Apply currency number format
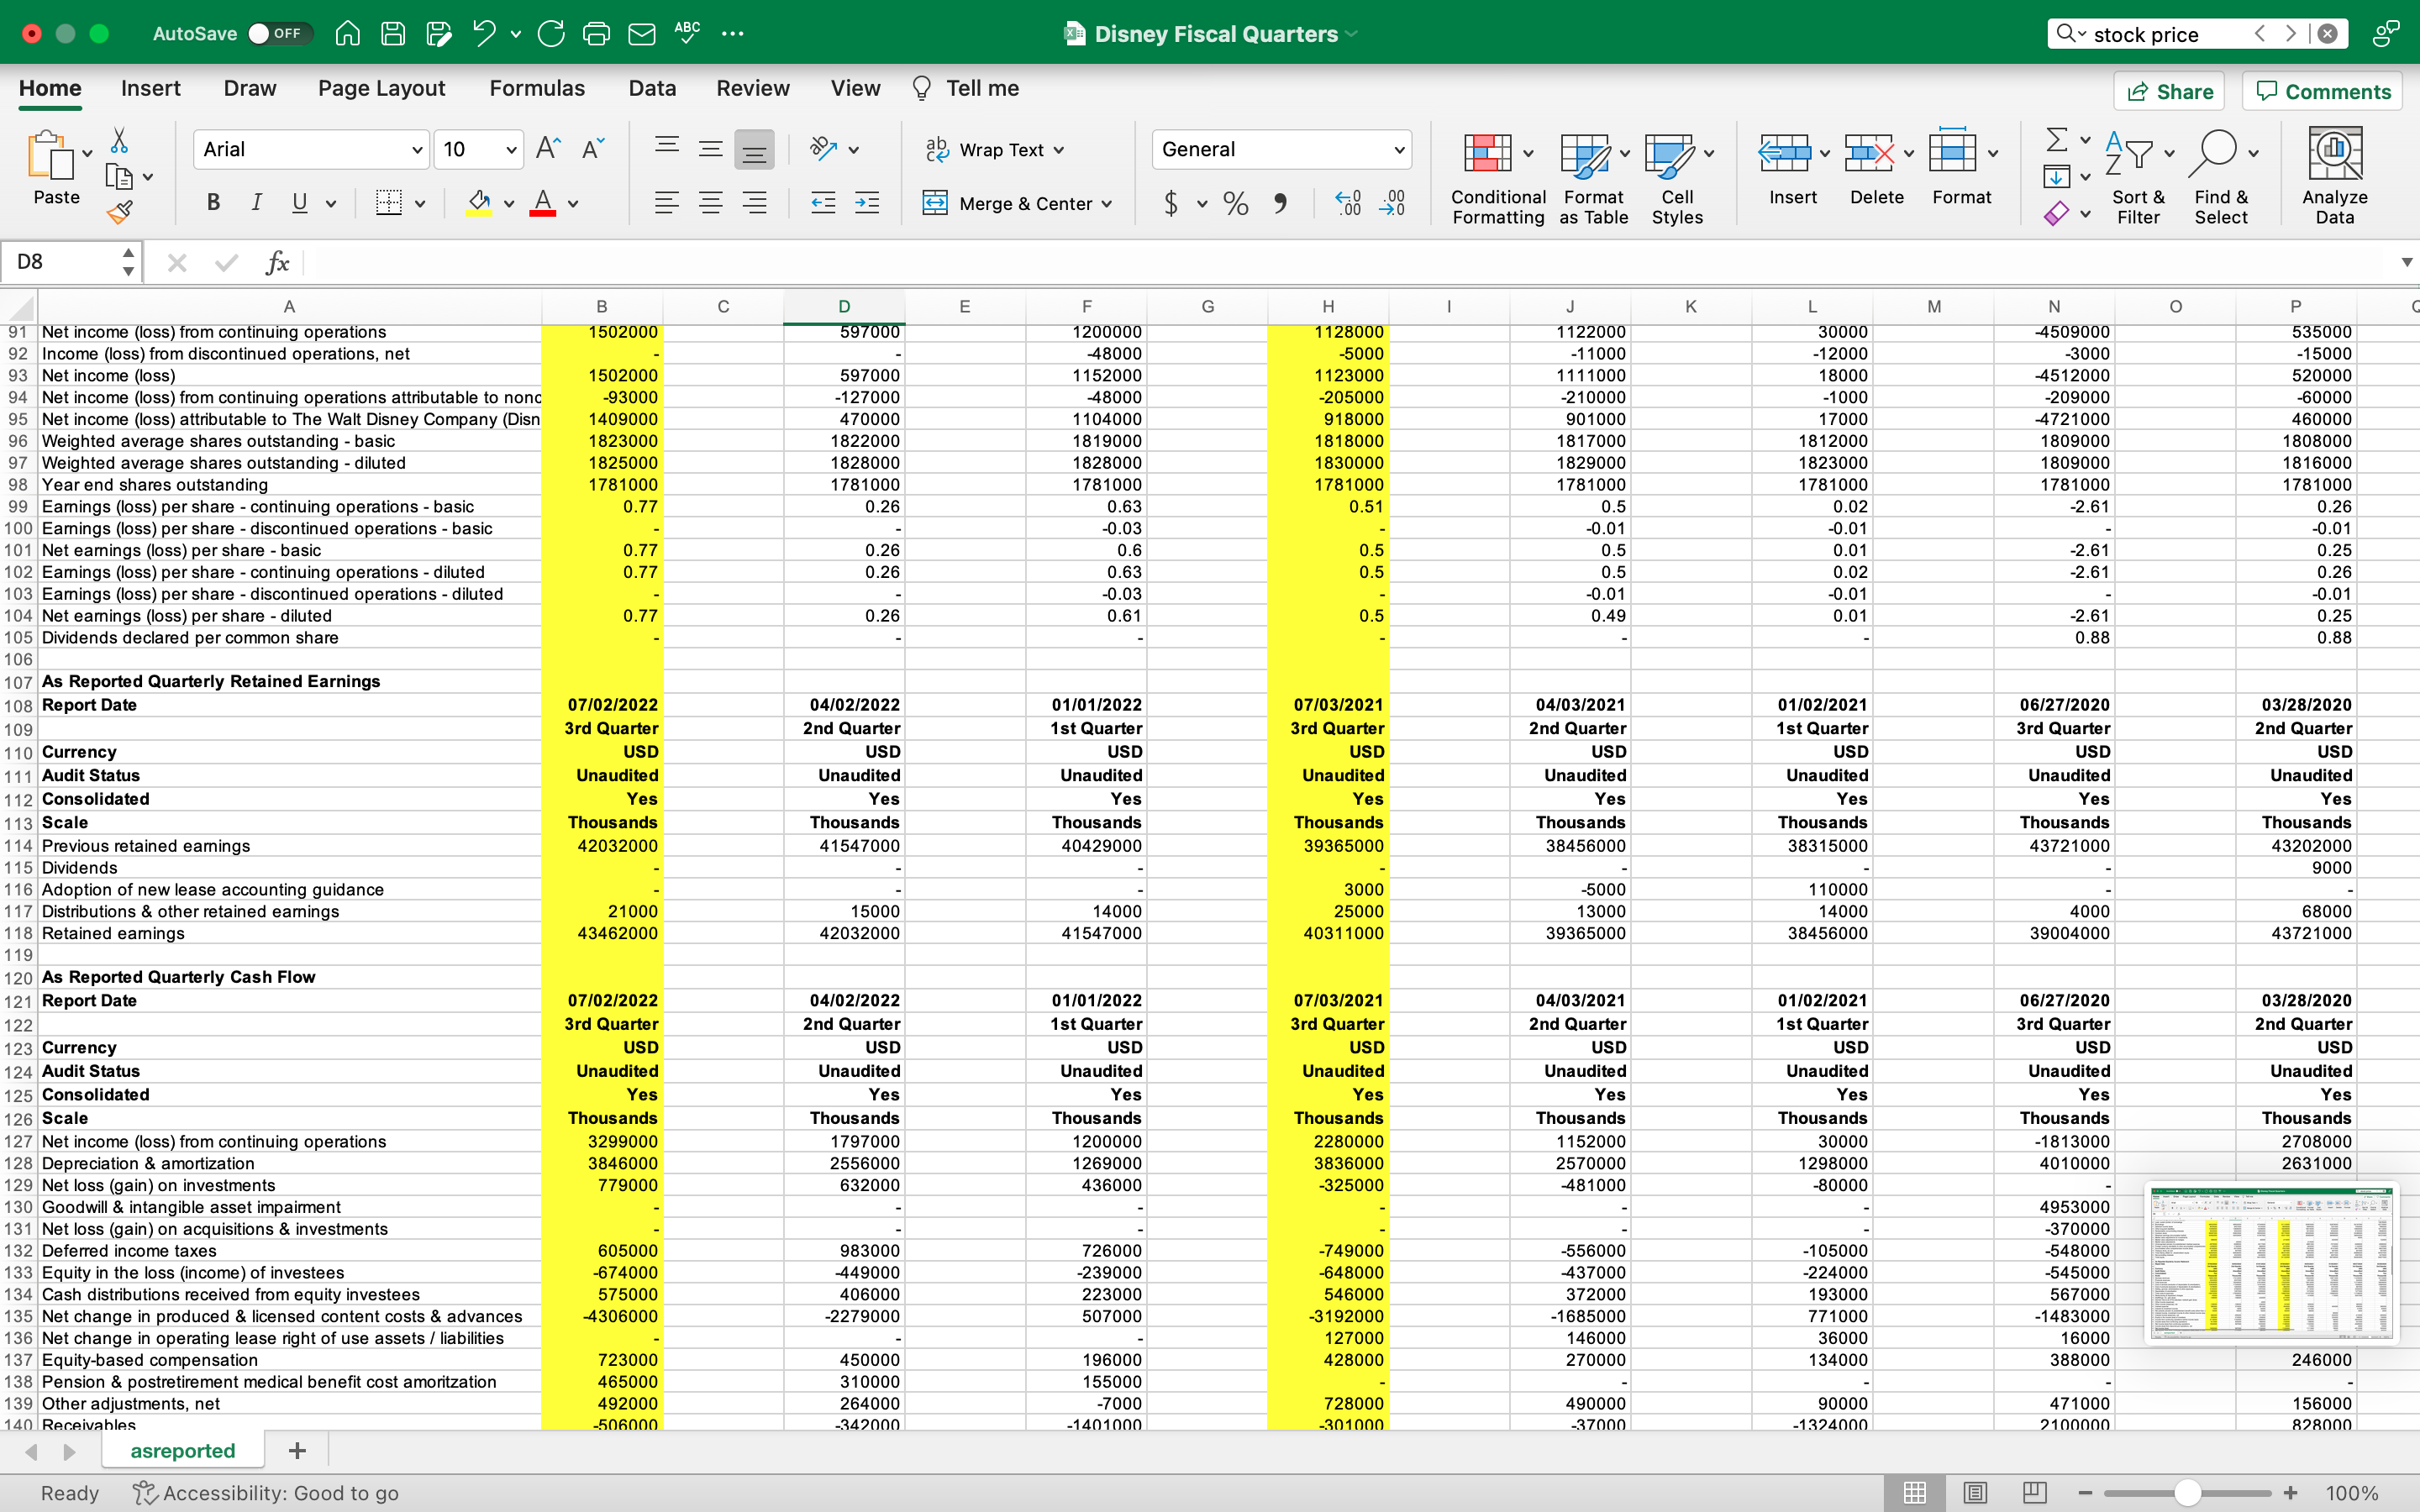2420x1512 pixels. (1174, 203)
